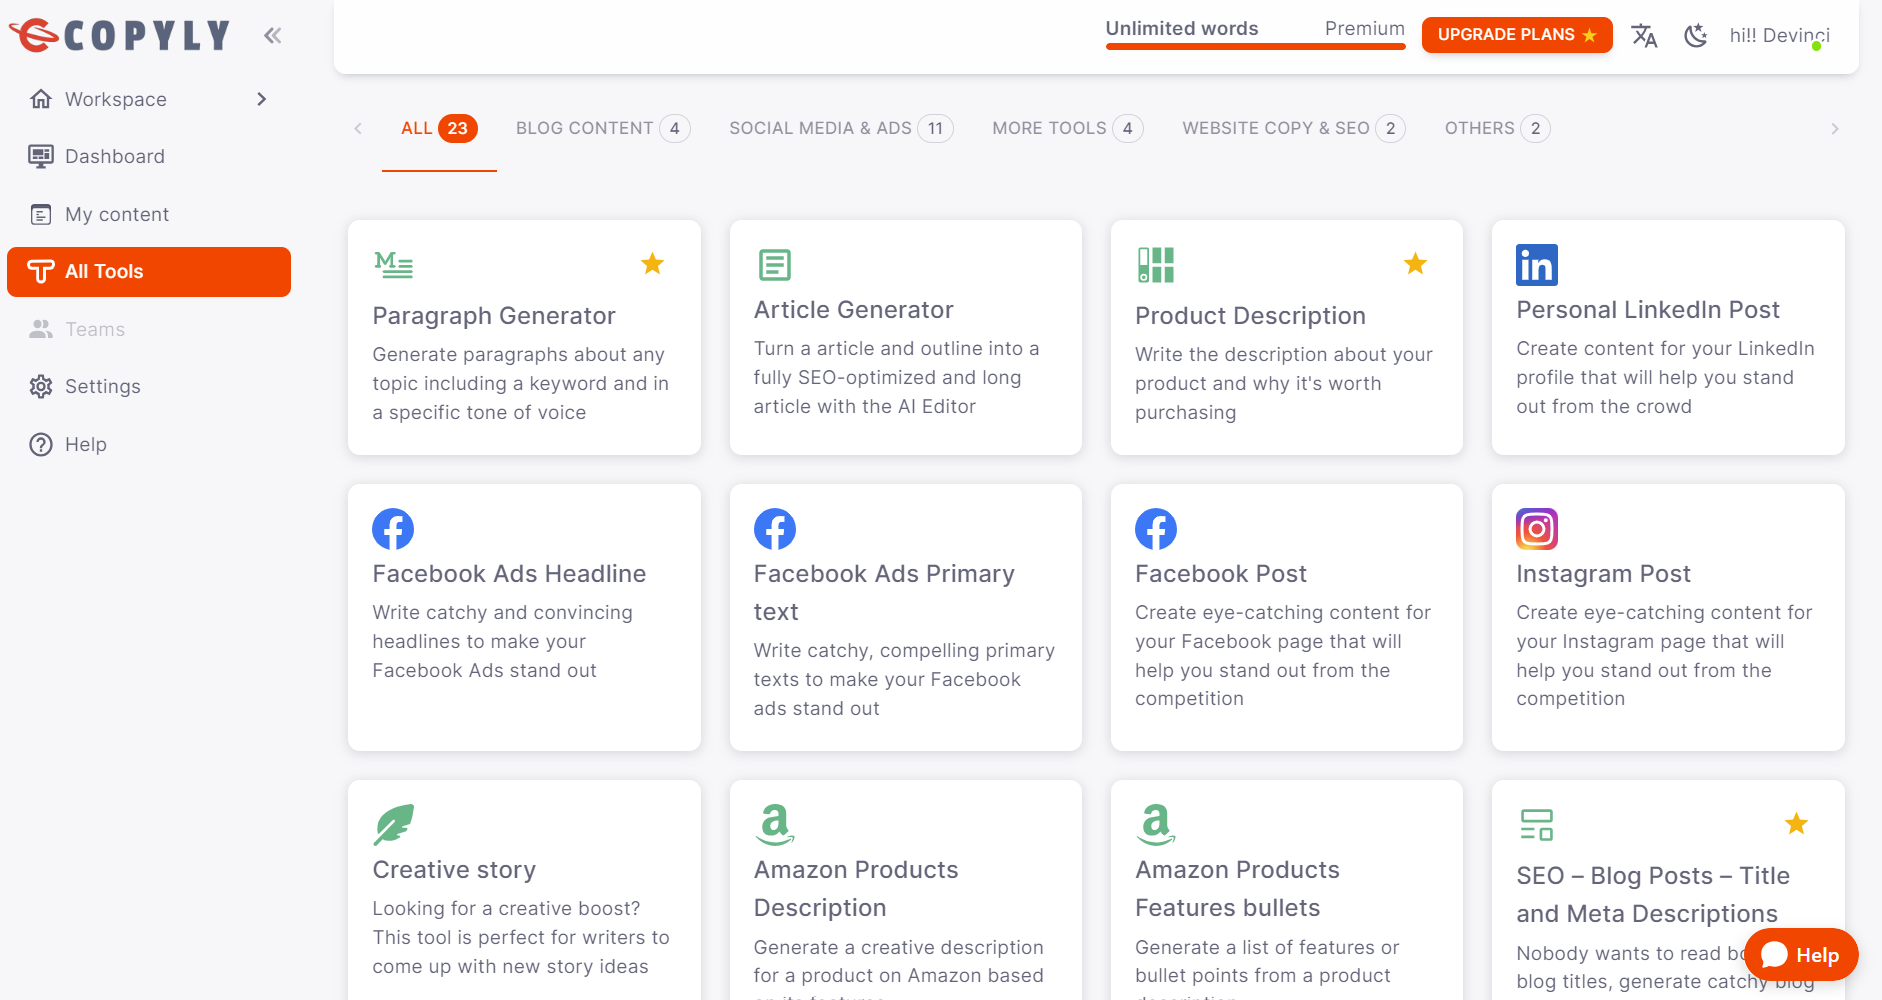This screenshot has height=1000, width=1882.
Task: Click the Workspace home icon
Action: coord(41,99)
